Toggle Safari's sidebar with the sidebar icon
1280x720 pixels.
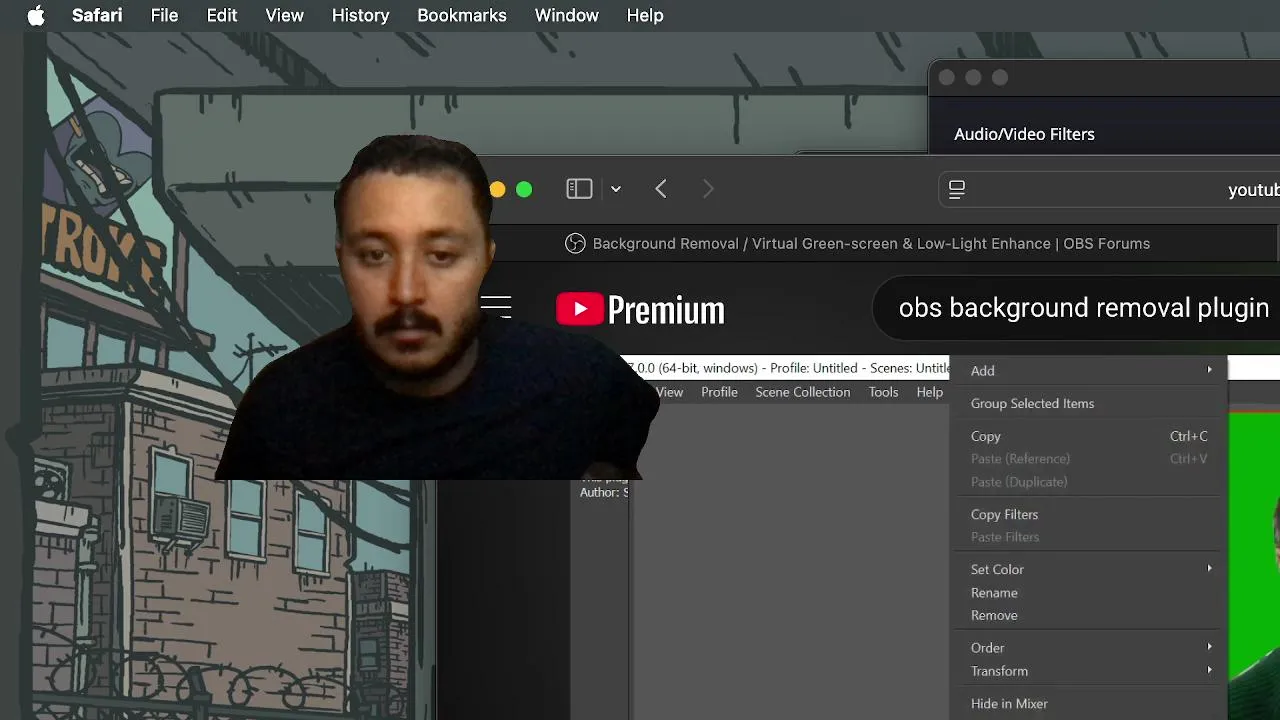pyautogui.click(x=579, y=188)
